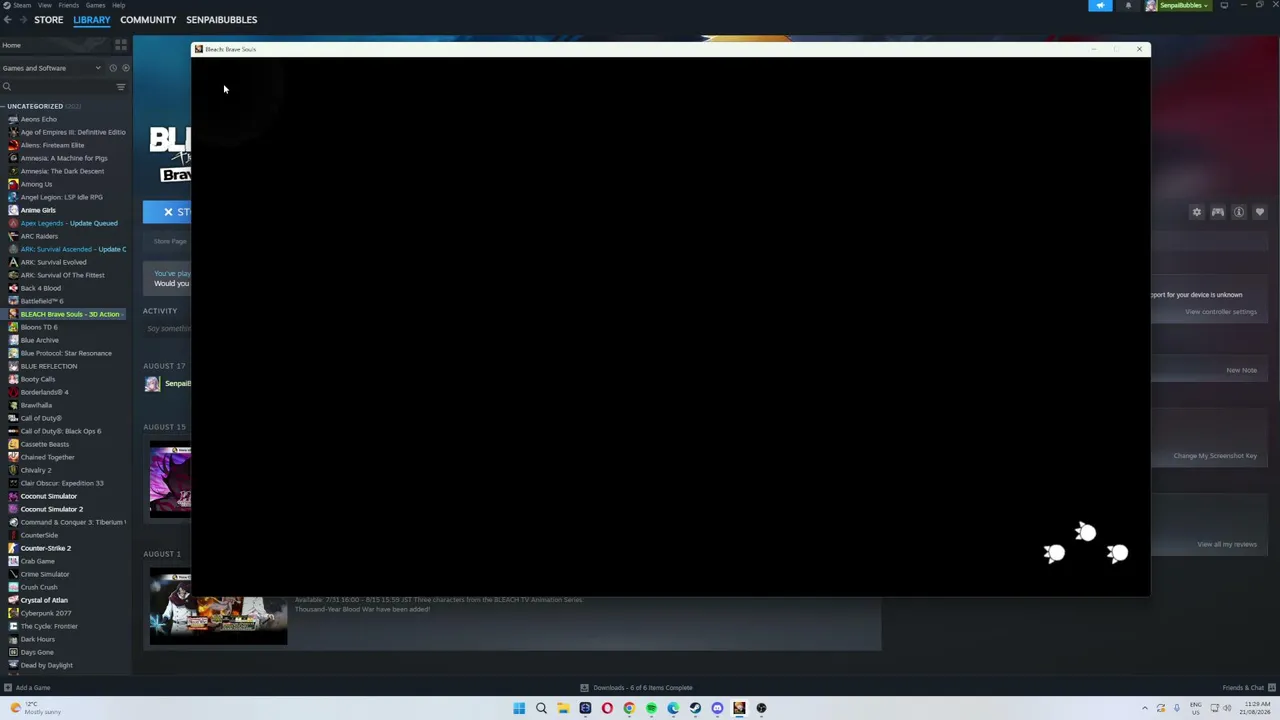Create a New Note
This screenshot has height=720, width=1280.
(x=1241, y=370)
